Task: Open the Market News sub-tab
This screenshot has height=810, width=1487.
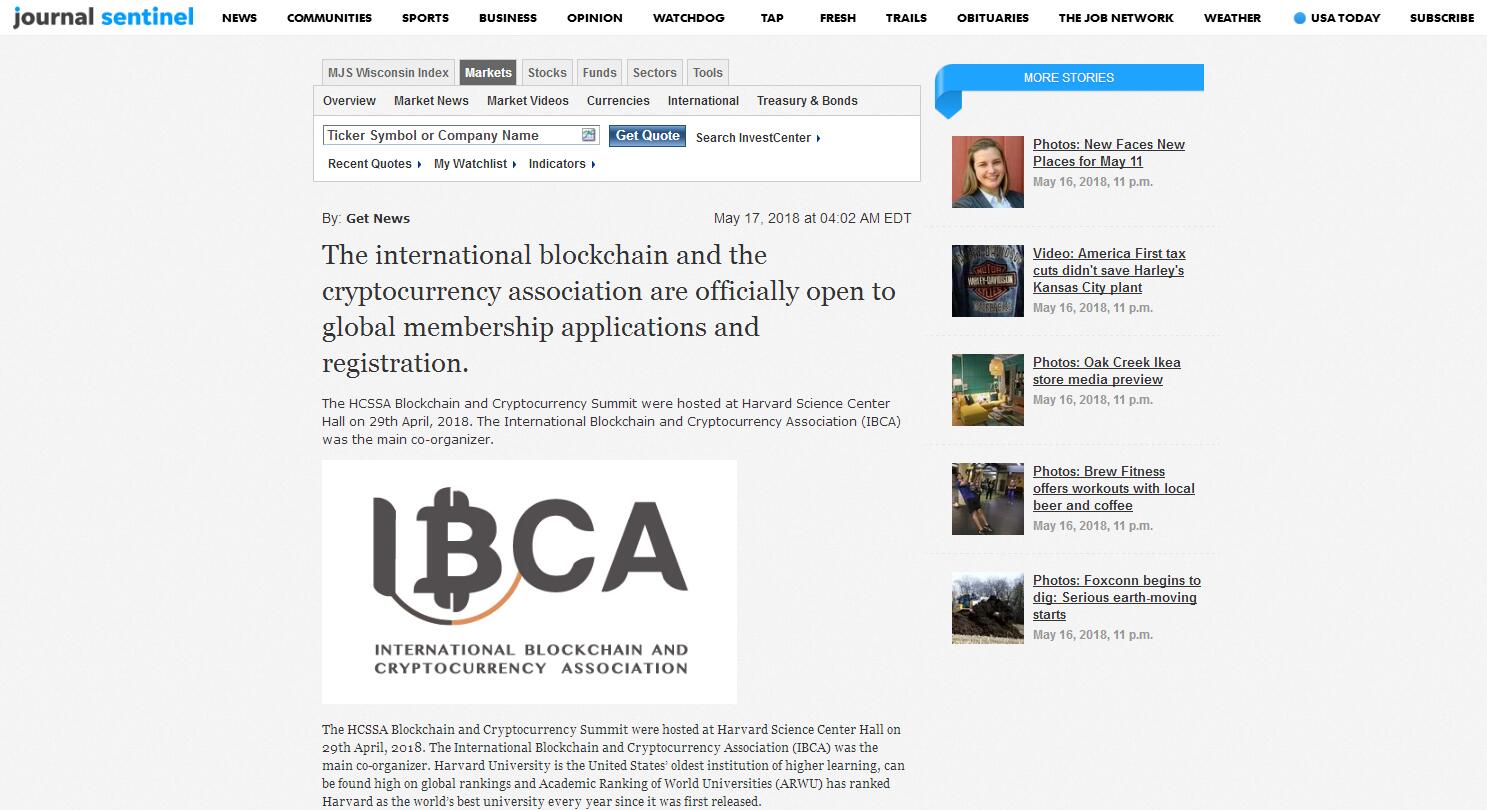Action: coord(431,101)
